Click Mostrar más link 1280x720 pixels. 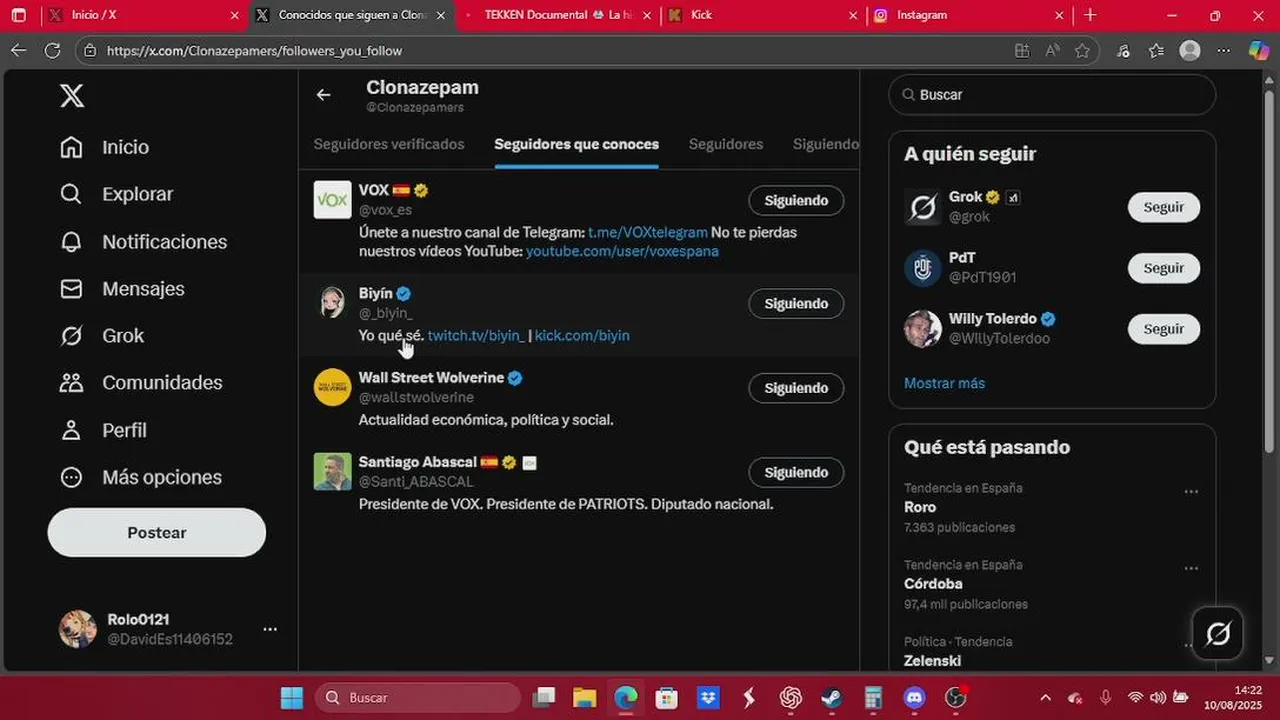(944, 383)
